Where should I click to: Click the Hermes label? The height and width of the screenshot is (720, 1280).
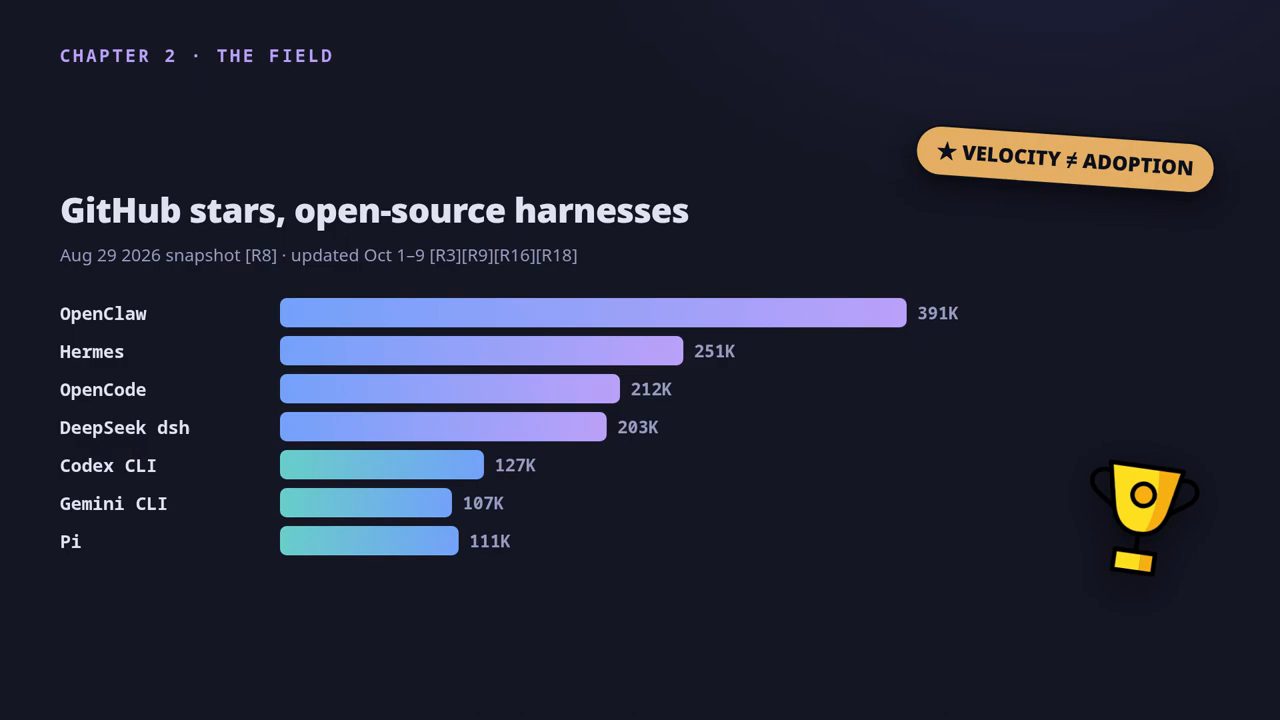pyautogui.click(x=92, y=351)
